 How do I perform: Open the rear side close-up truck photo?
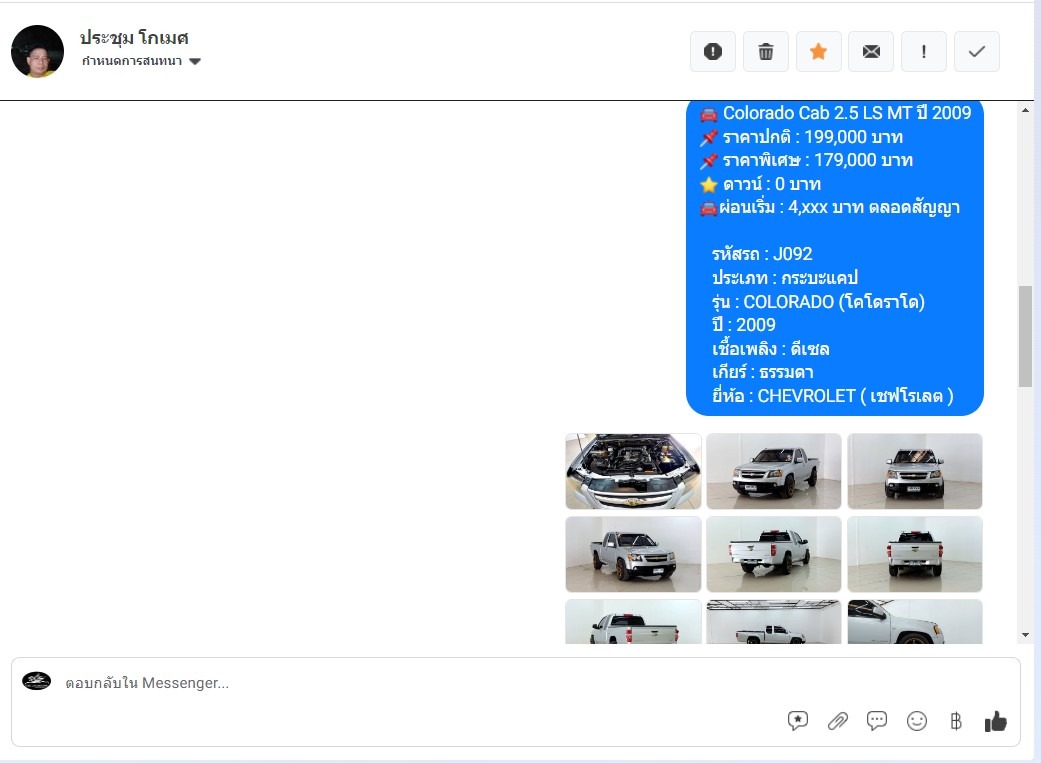coord(633,622)
